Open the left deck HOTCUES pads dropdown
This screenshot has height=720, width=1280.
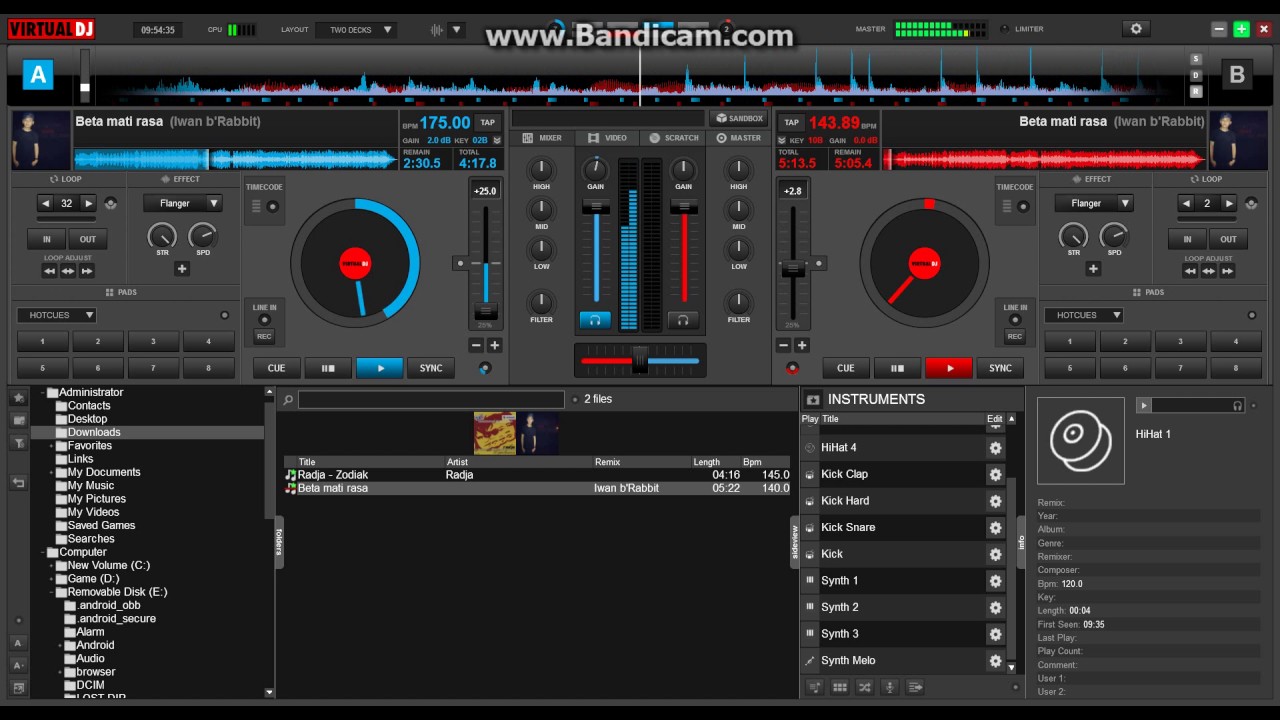pyautogui.click(x=56, y=315)
